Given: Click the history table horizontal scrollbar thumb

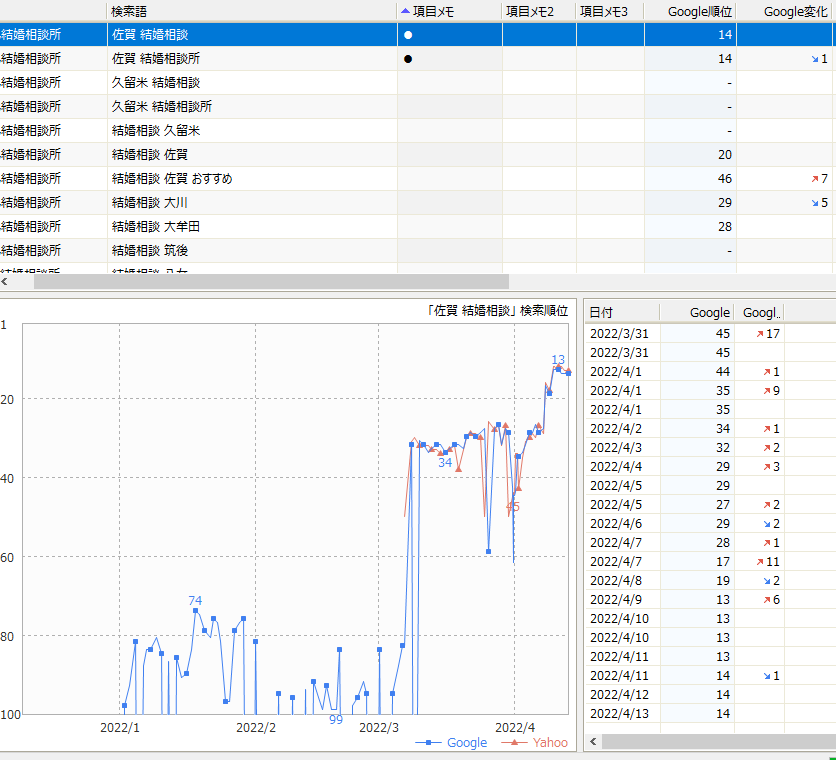Looking at the screenshot, I should (719, 741).
